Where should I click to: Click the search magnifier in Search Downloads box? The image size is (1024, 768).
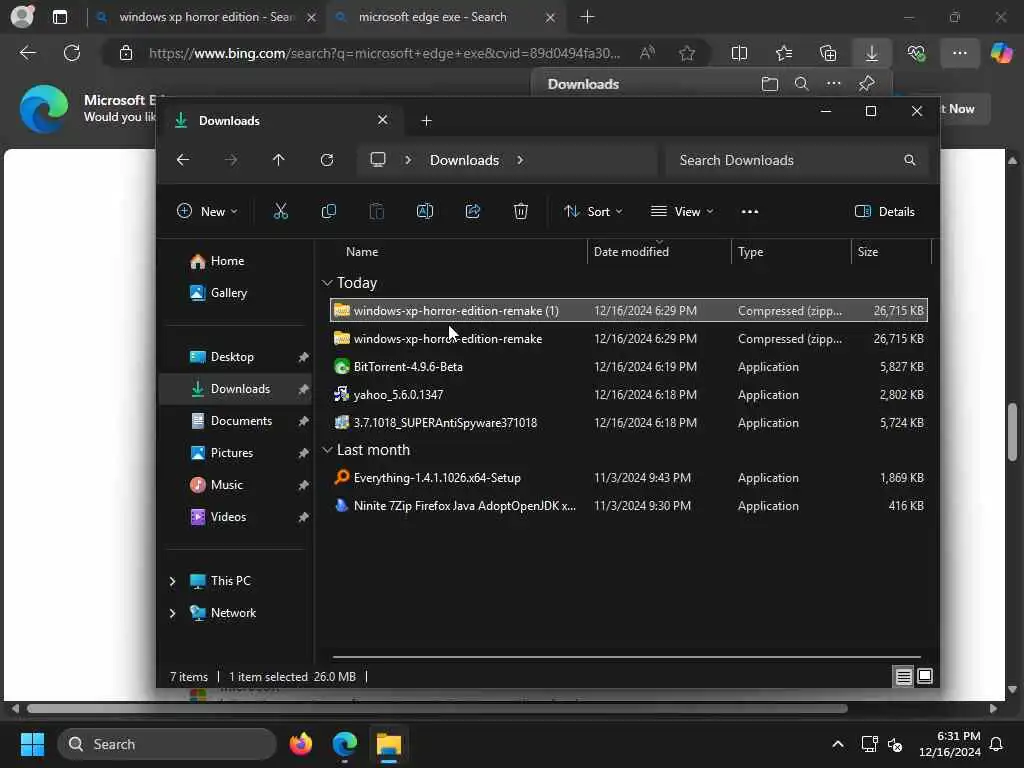[x=909, y=160]
